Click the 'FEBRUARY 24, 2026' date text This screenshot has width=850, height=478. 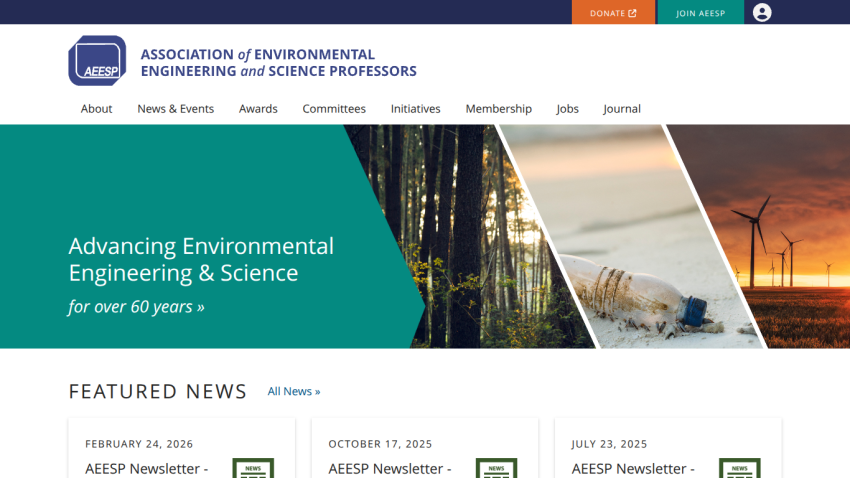pos(139,444)
